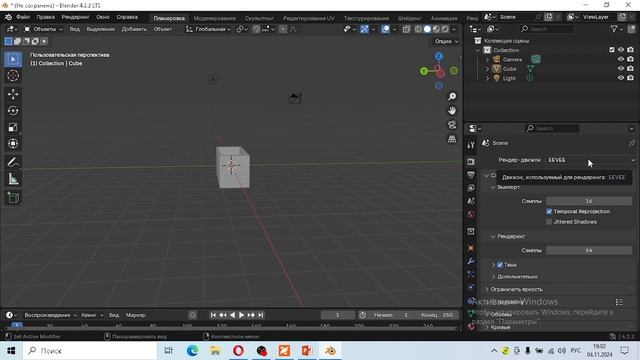Open the Опции dropdown in viewport

tap(446, 41)
